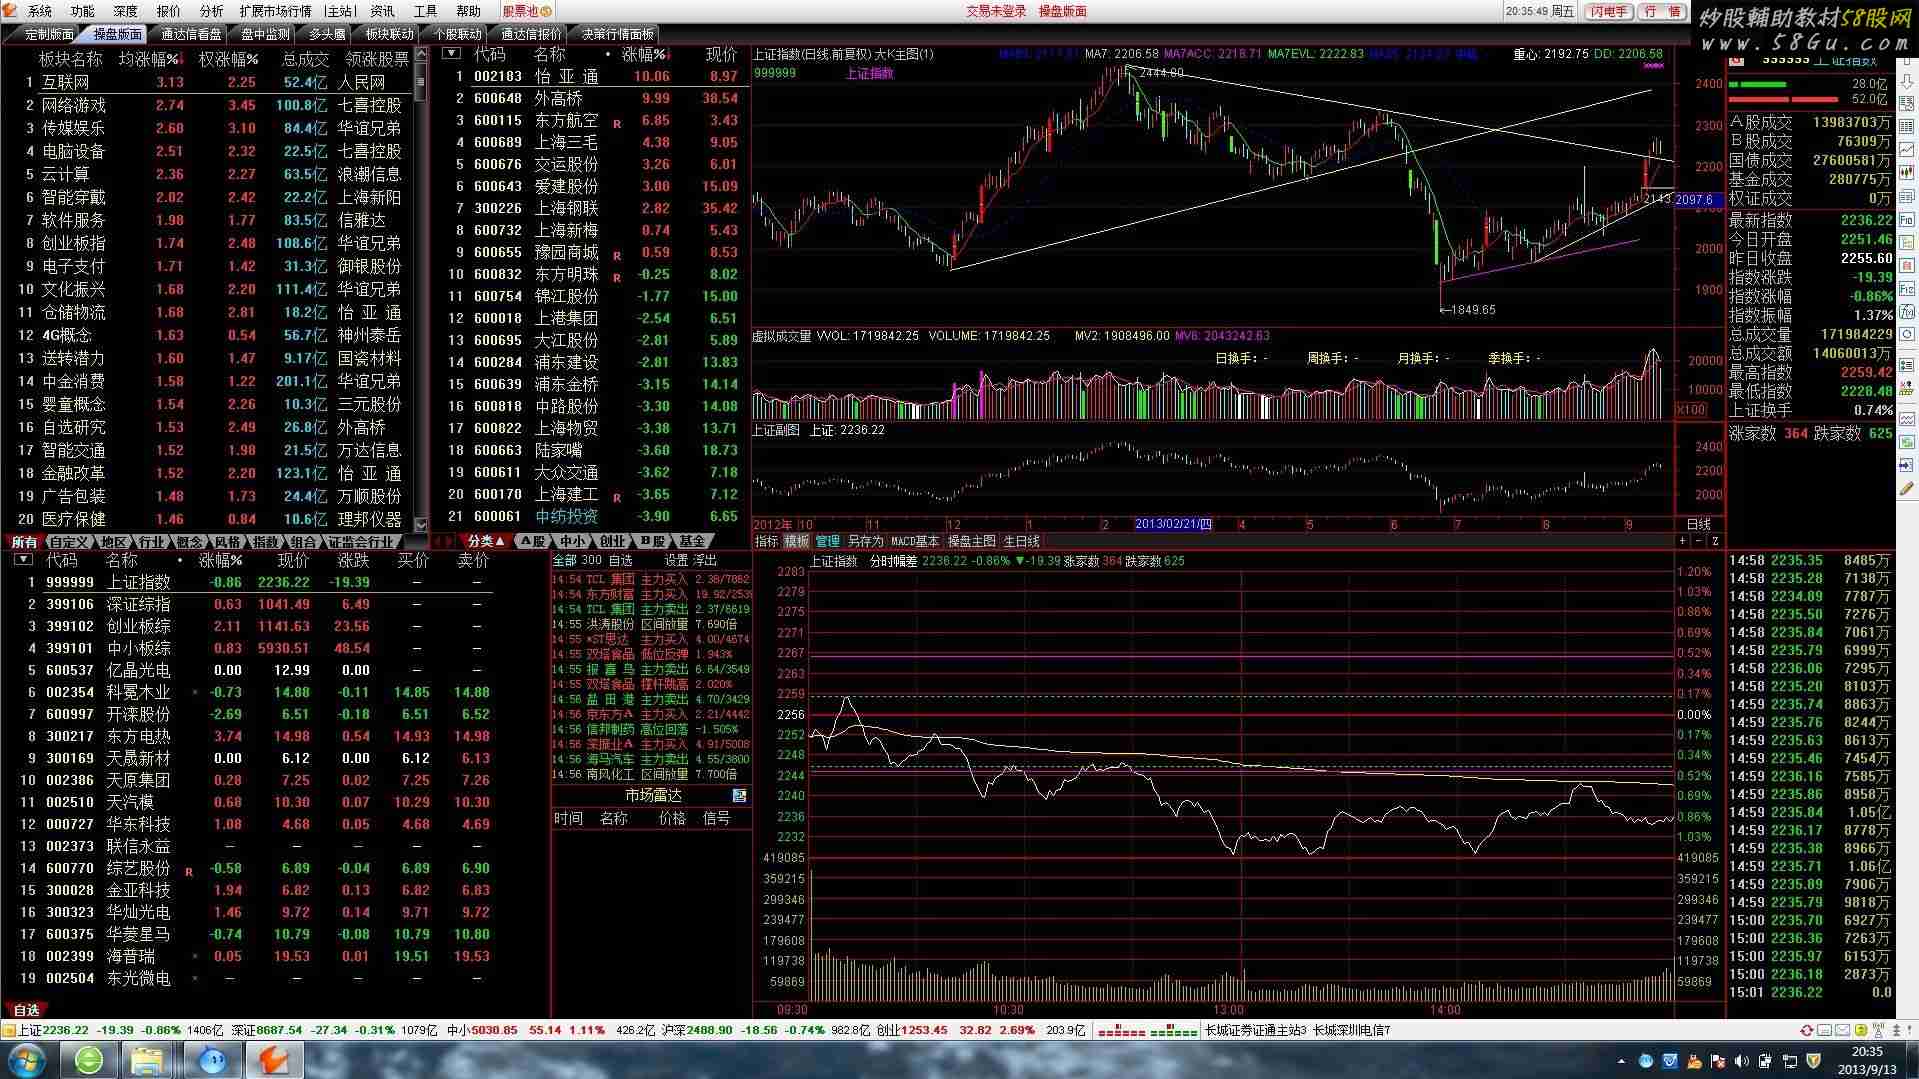
Task: Switch to 盘中监测 tab
Action: [265, 34]
